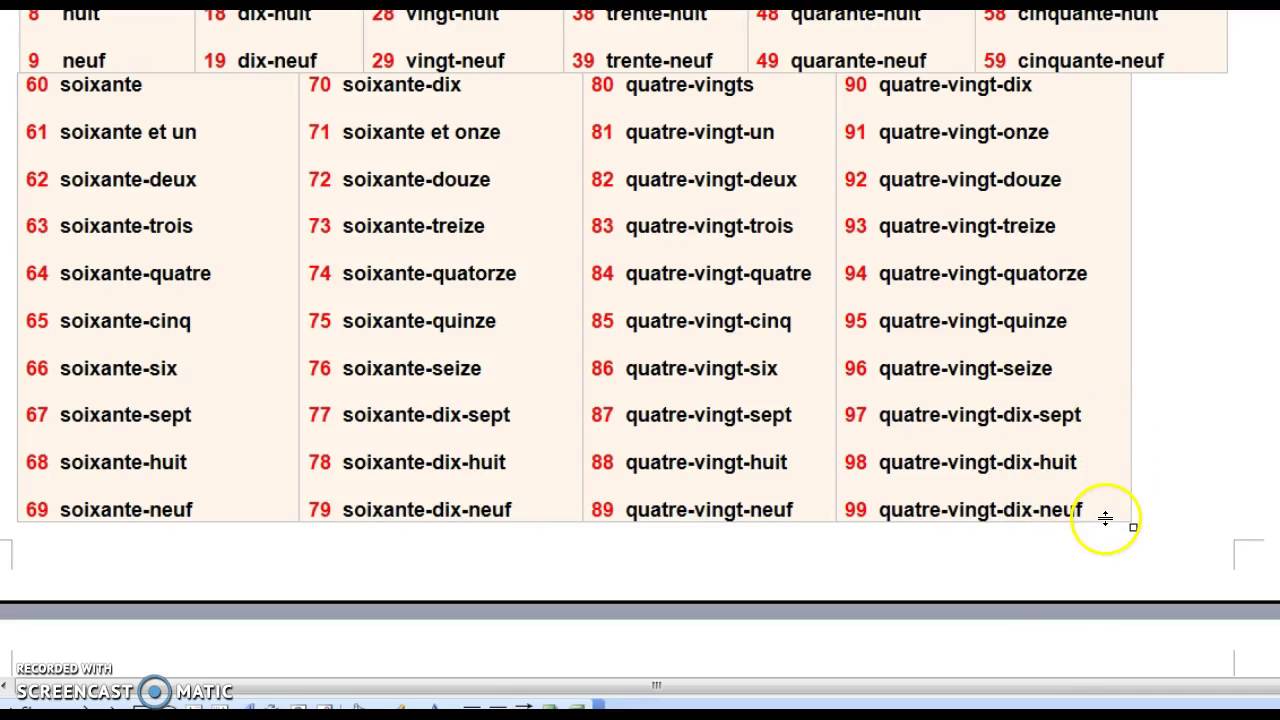The height and width of the screenshot is (720, 1280).
Task: Place cursor in soixante-quatorze
Action: 429,273
